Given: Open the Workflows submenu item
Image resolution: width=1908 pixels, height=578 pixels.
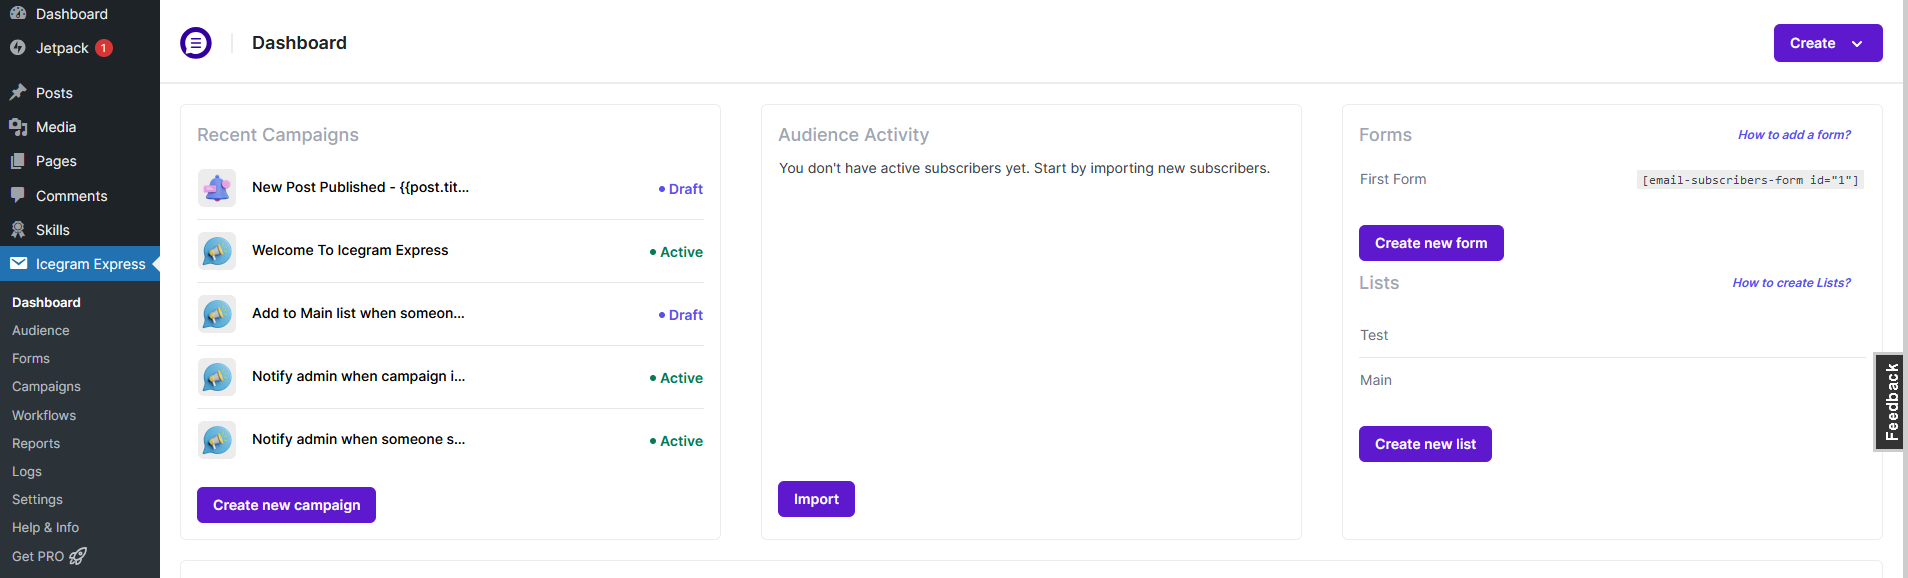Looking at the screenshot, I should (44, 415).
